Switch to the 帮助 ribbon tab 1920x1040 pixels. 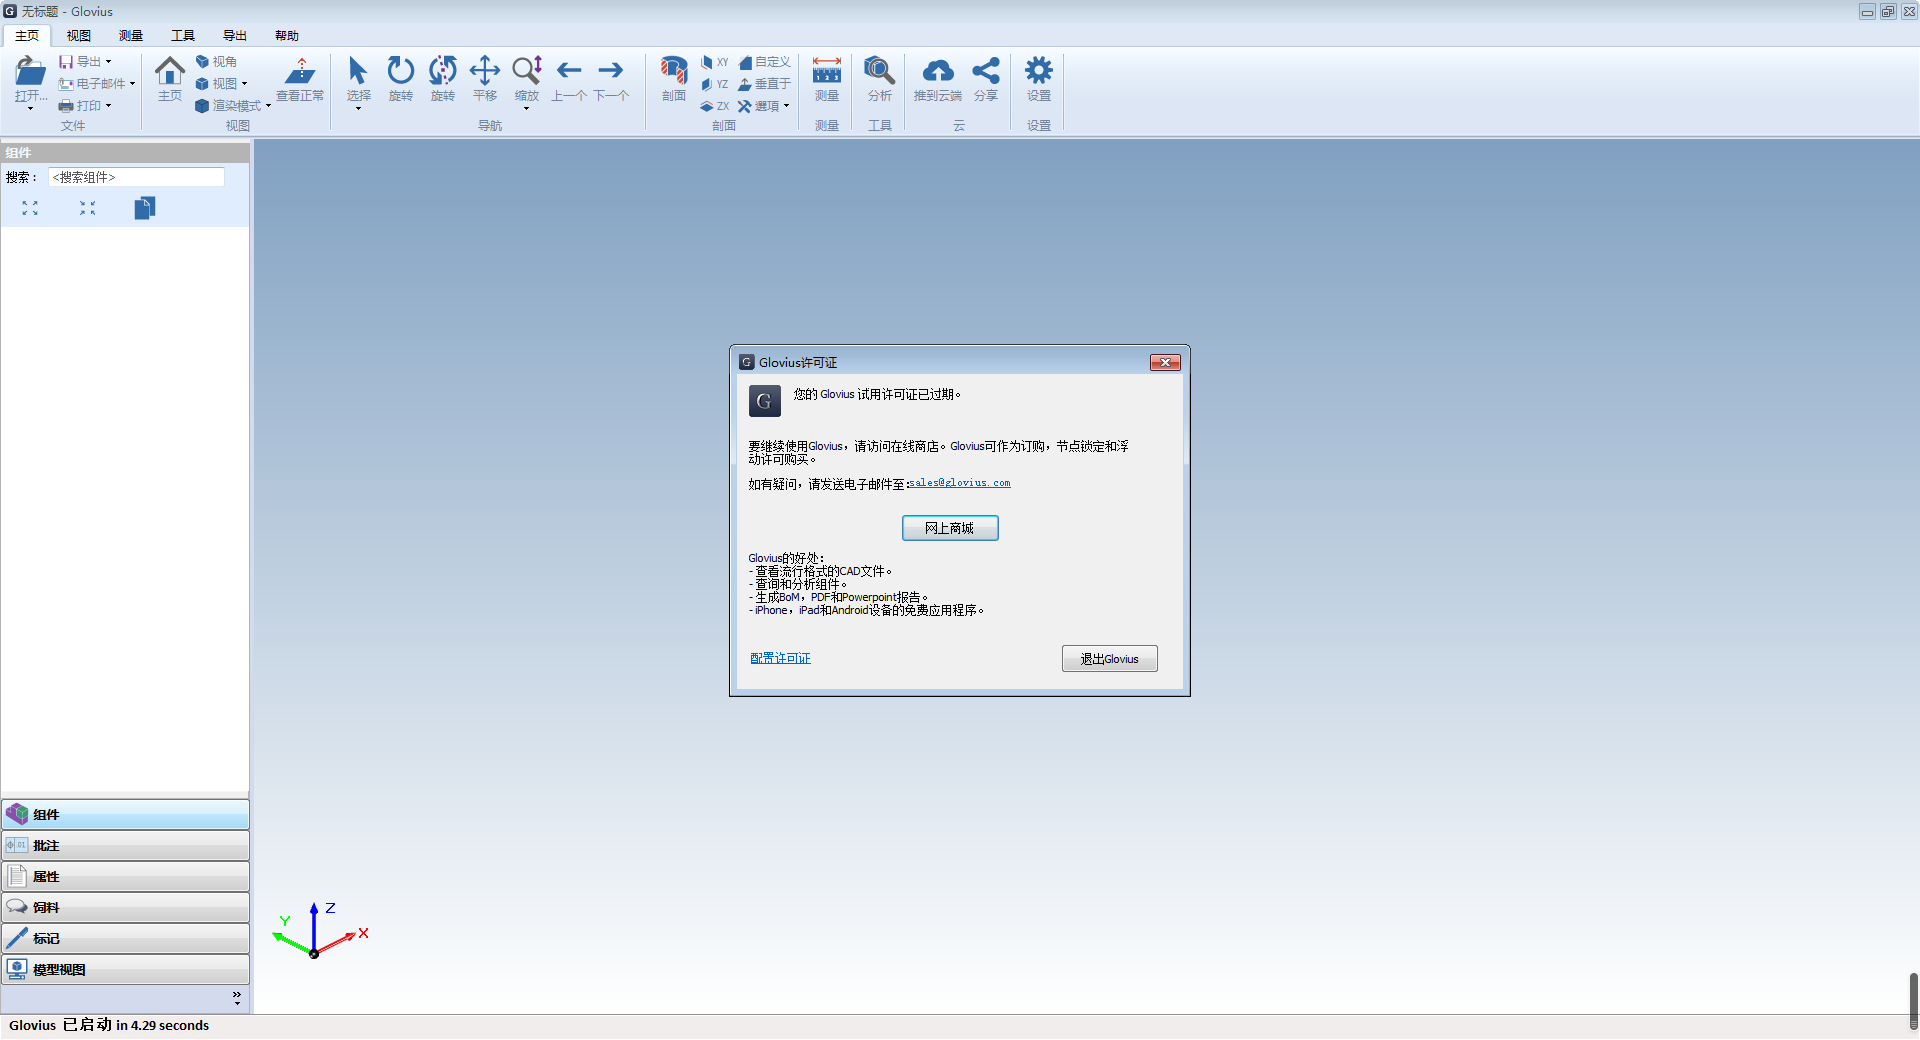[287, 36]
